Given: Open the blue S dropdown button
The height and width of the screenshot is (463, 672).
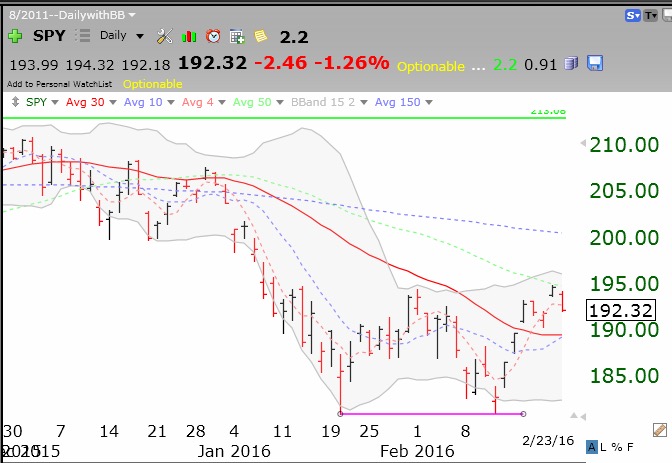Looking at the screenshot, I should coord(633,16).
